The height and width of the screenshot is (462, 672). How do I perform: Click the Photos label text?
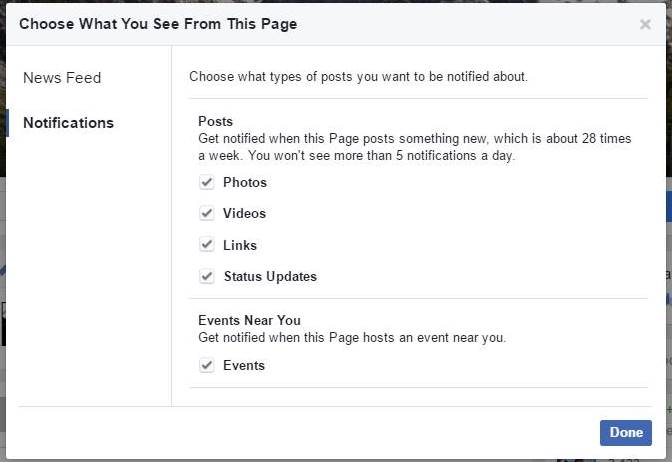coord(245,182)
